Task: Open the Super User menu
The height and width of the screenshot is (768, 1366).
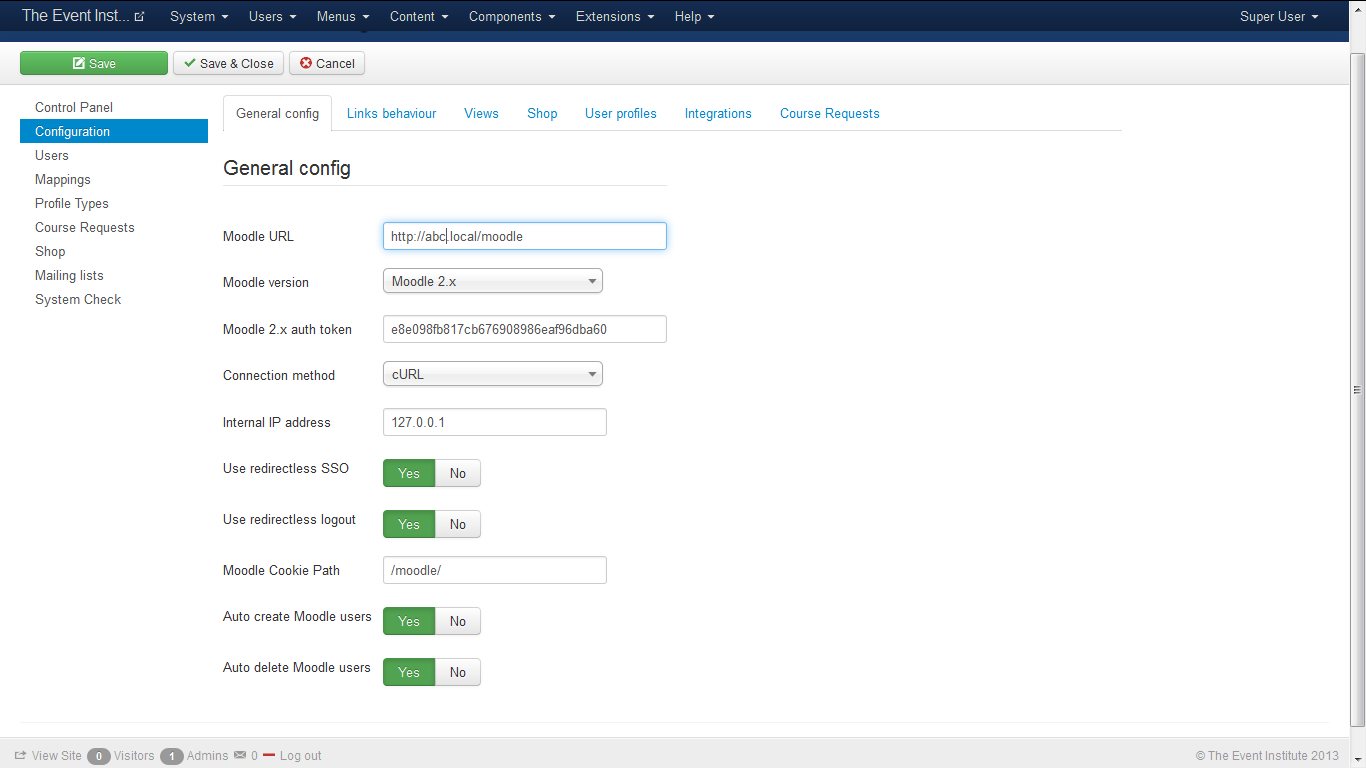Action: [1278, 17]
